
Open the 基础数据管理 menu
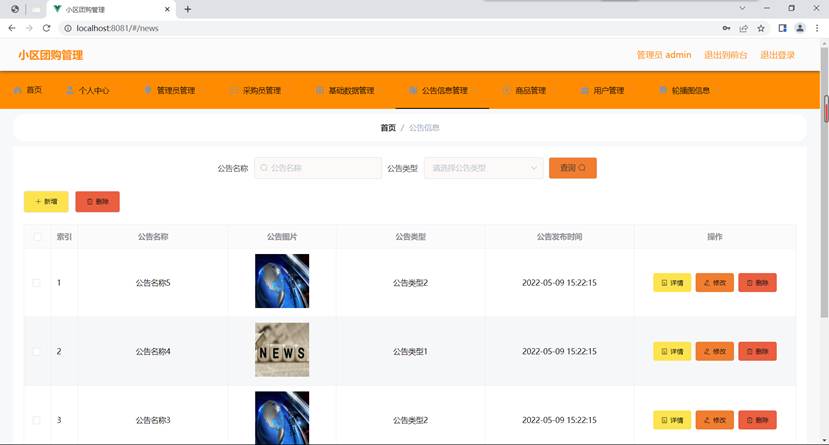coord(345,90)
